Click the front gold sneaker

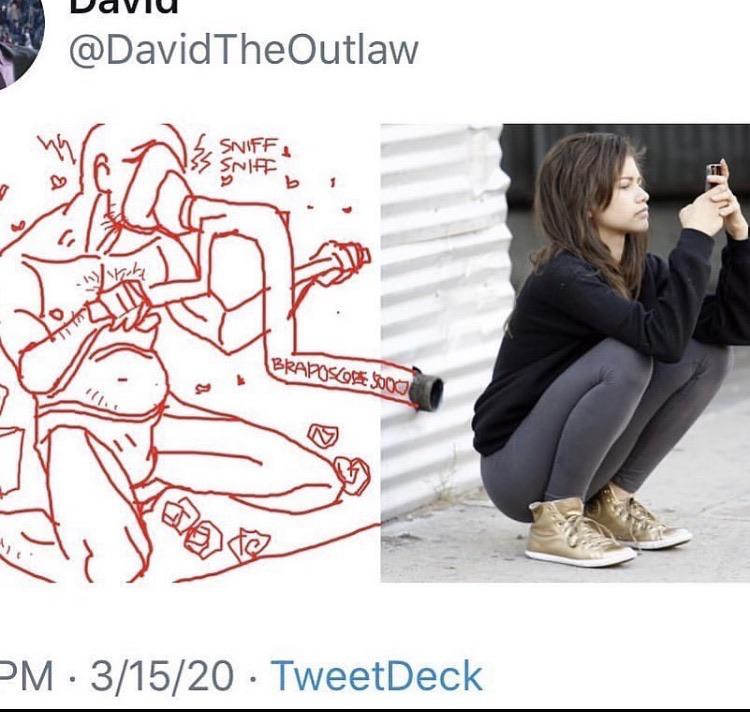tap(577, 533)
